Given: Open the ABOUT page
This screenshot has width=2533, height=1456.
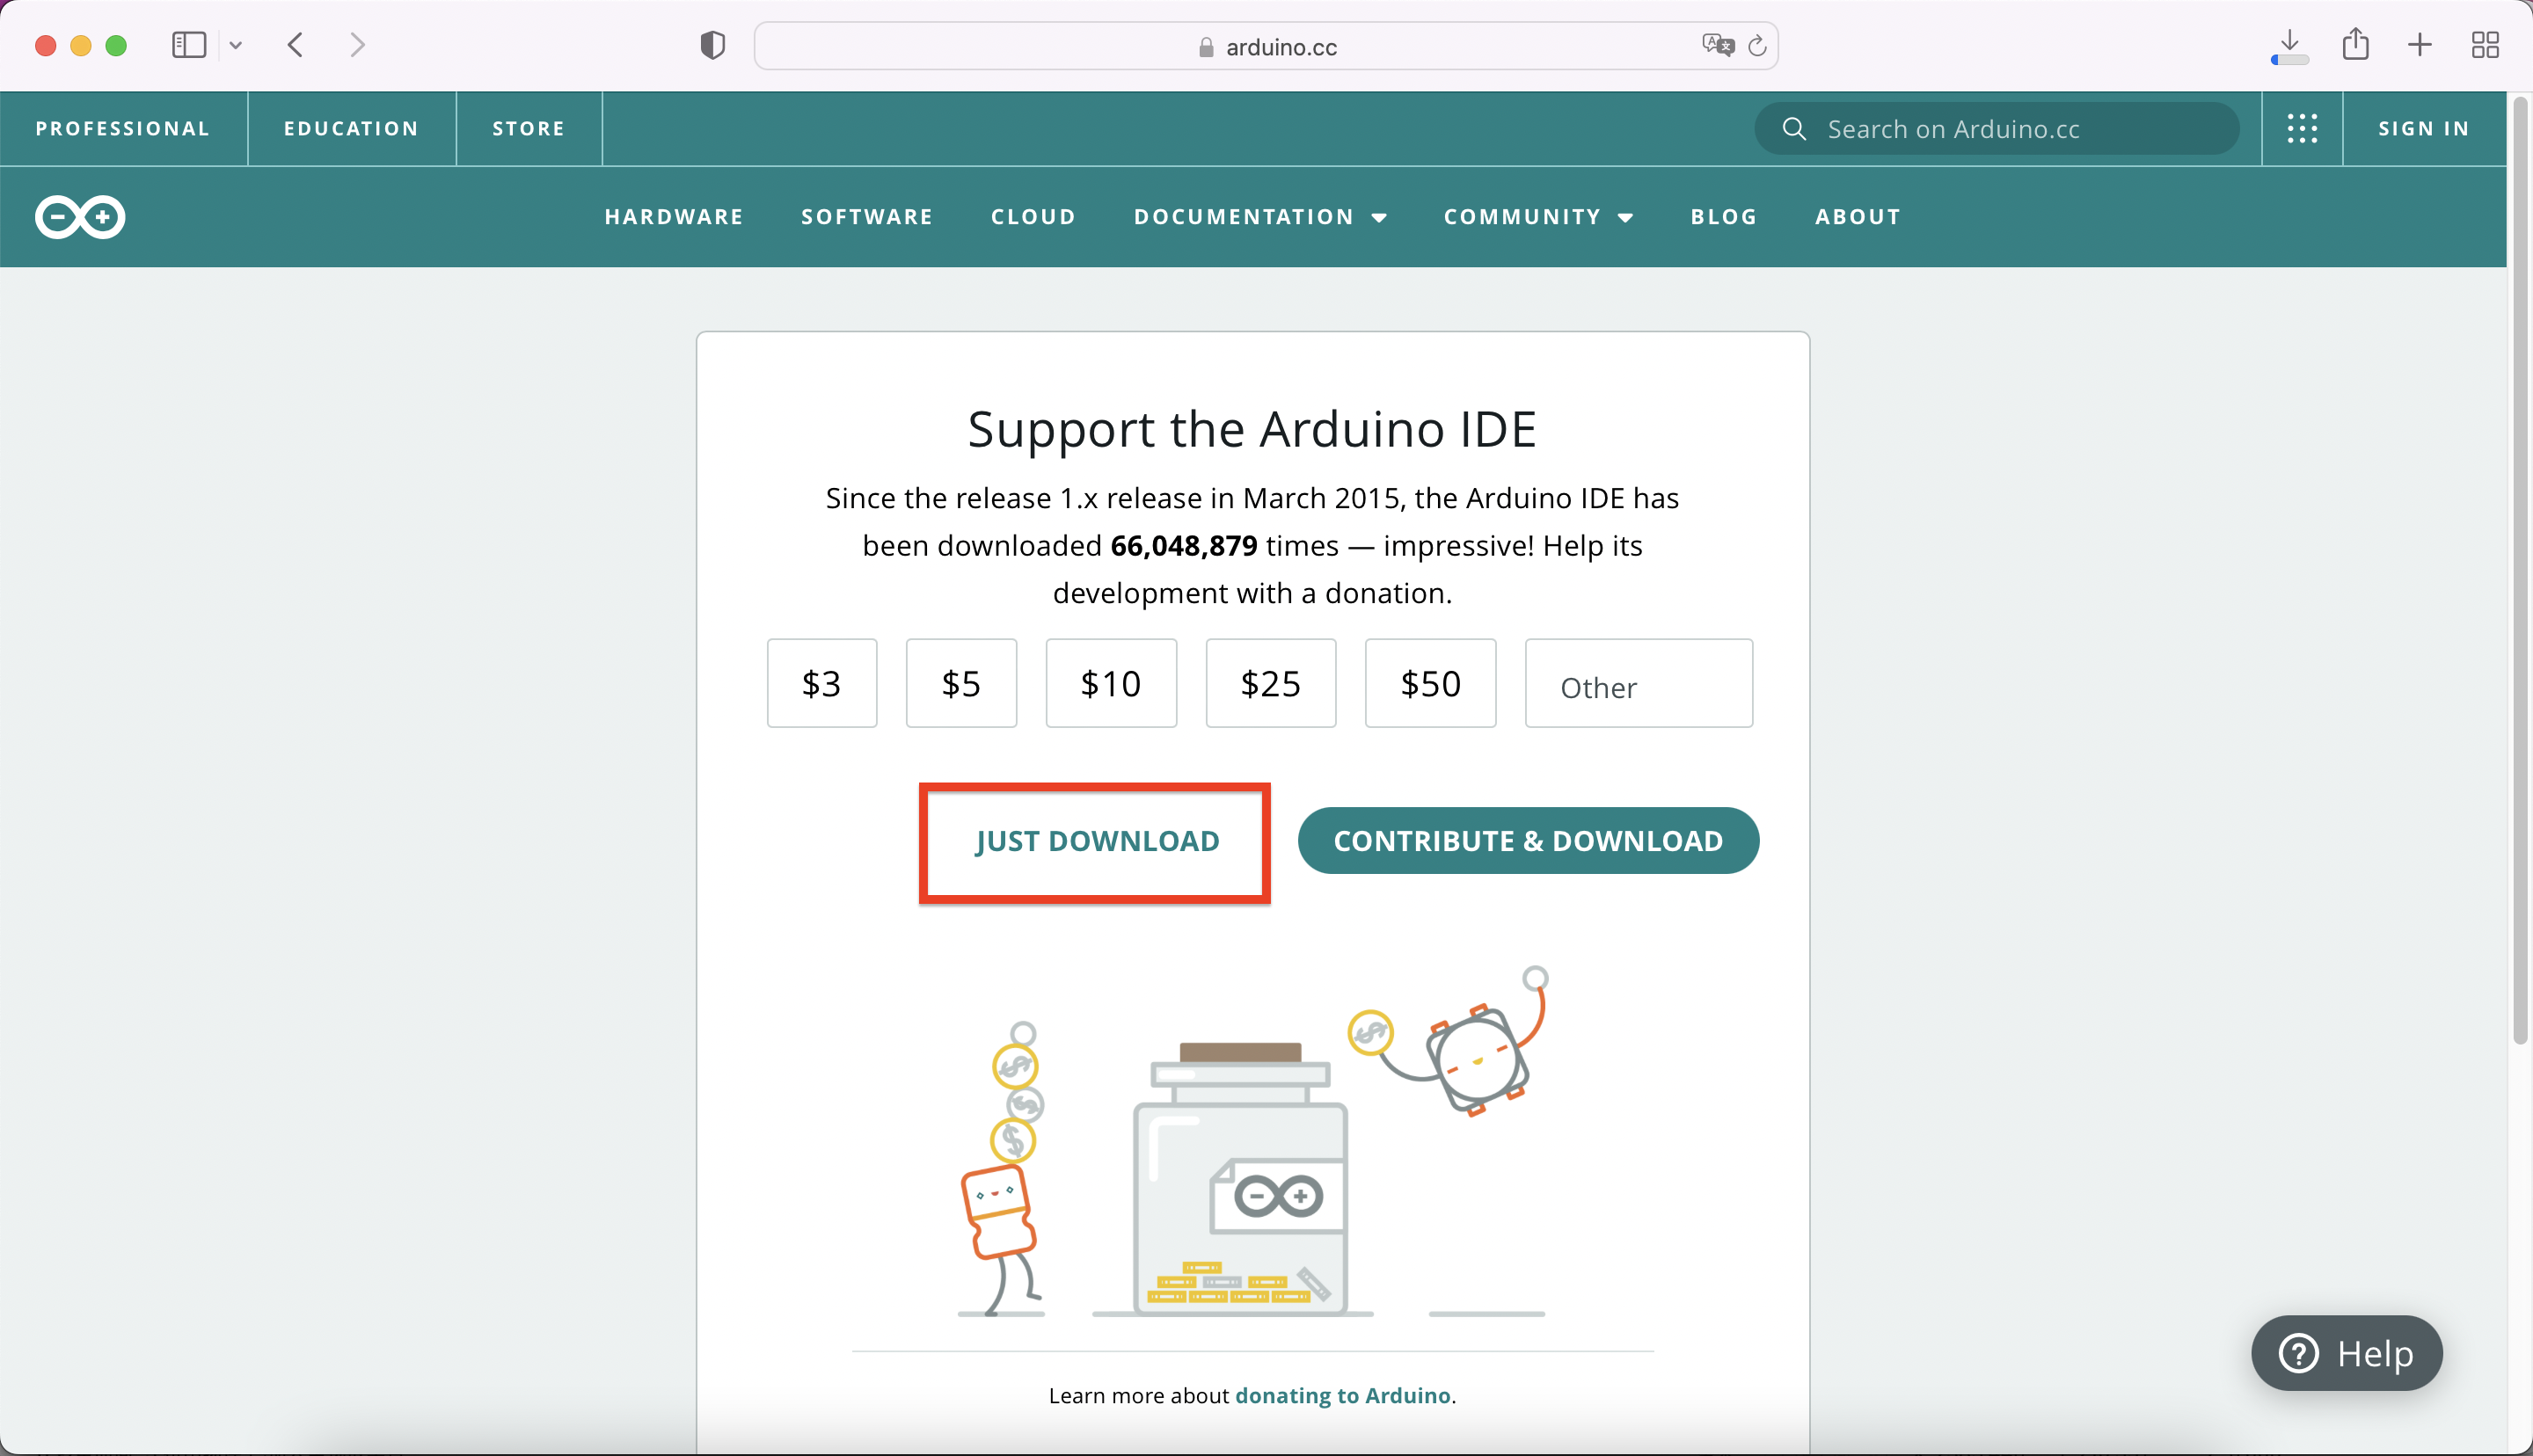Looking at the screenshot, I should point(1858,217).
